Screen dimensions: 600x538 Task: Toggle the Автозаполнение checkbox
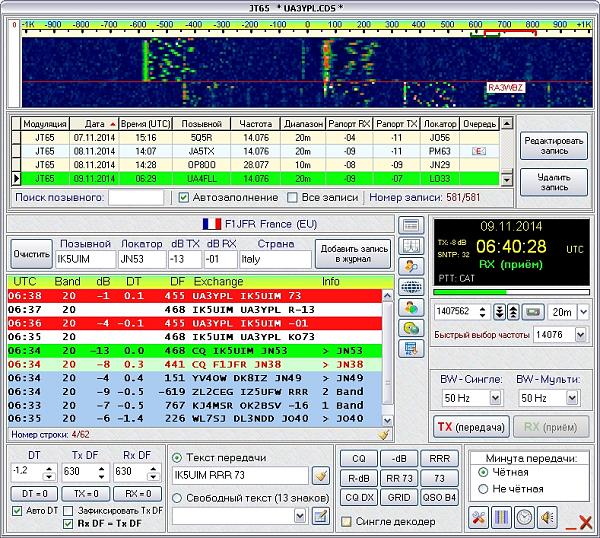[x=184, y=198]
